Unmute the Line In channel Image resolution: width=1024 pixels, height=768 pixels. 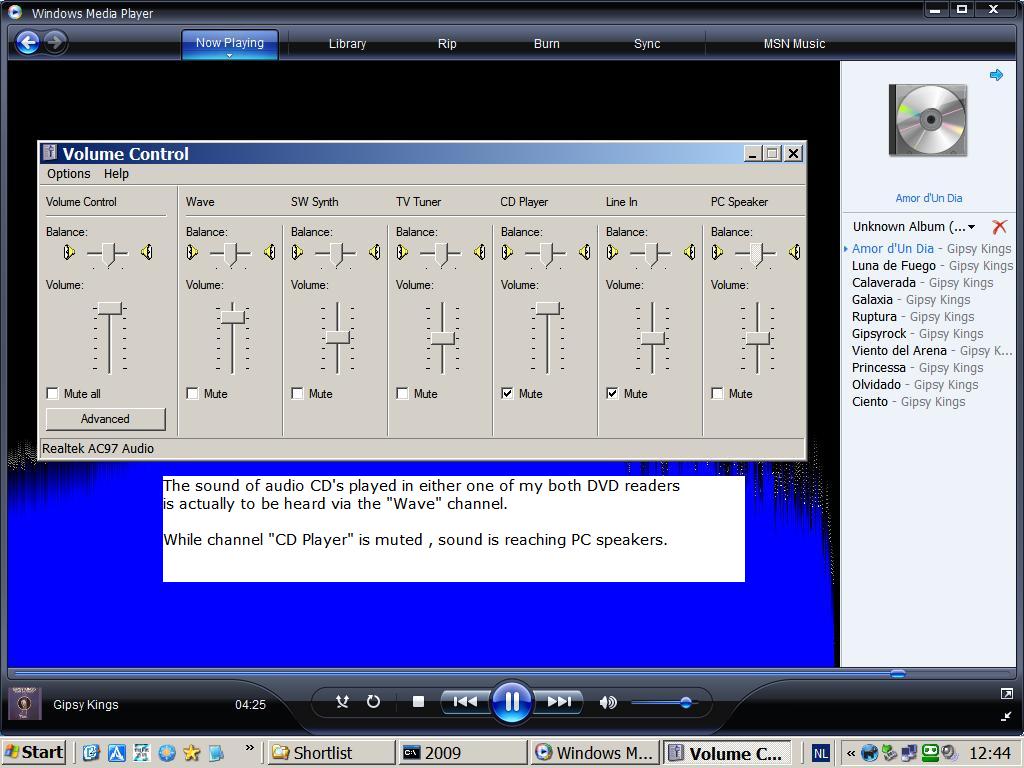pyautogui.click(x=612, y=393)
